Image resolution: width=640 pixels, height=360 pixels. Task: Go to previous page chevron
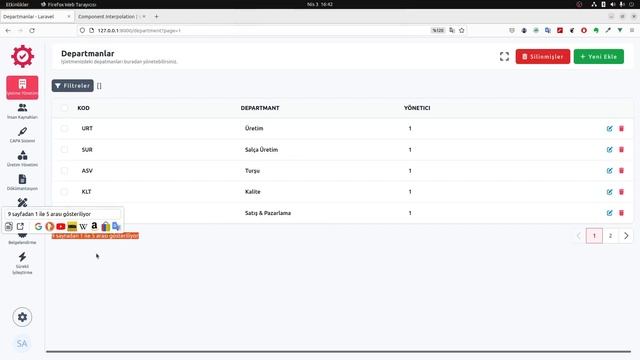tap(578, 236)
